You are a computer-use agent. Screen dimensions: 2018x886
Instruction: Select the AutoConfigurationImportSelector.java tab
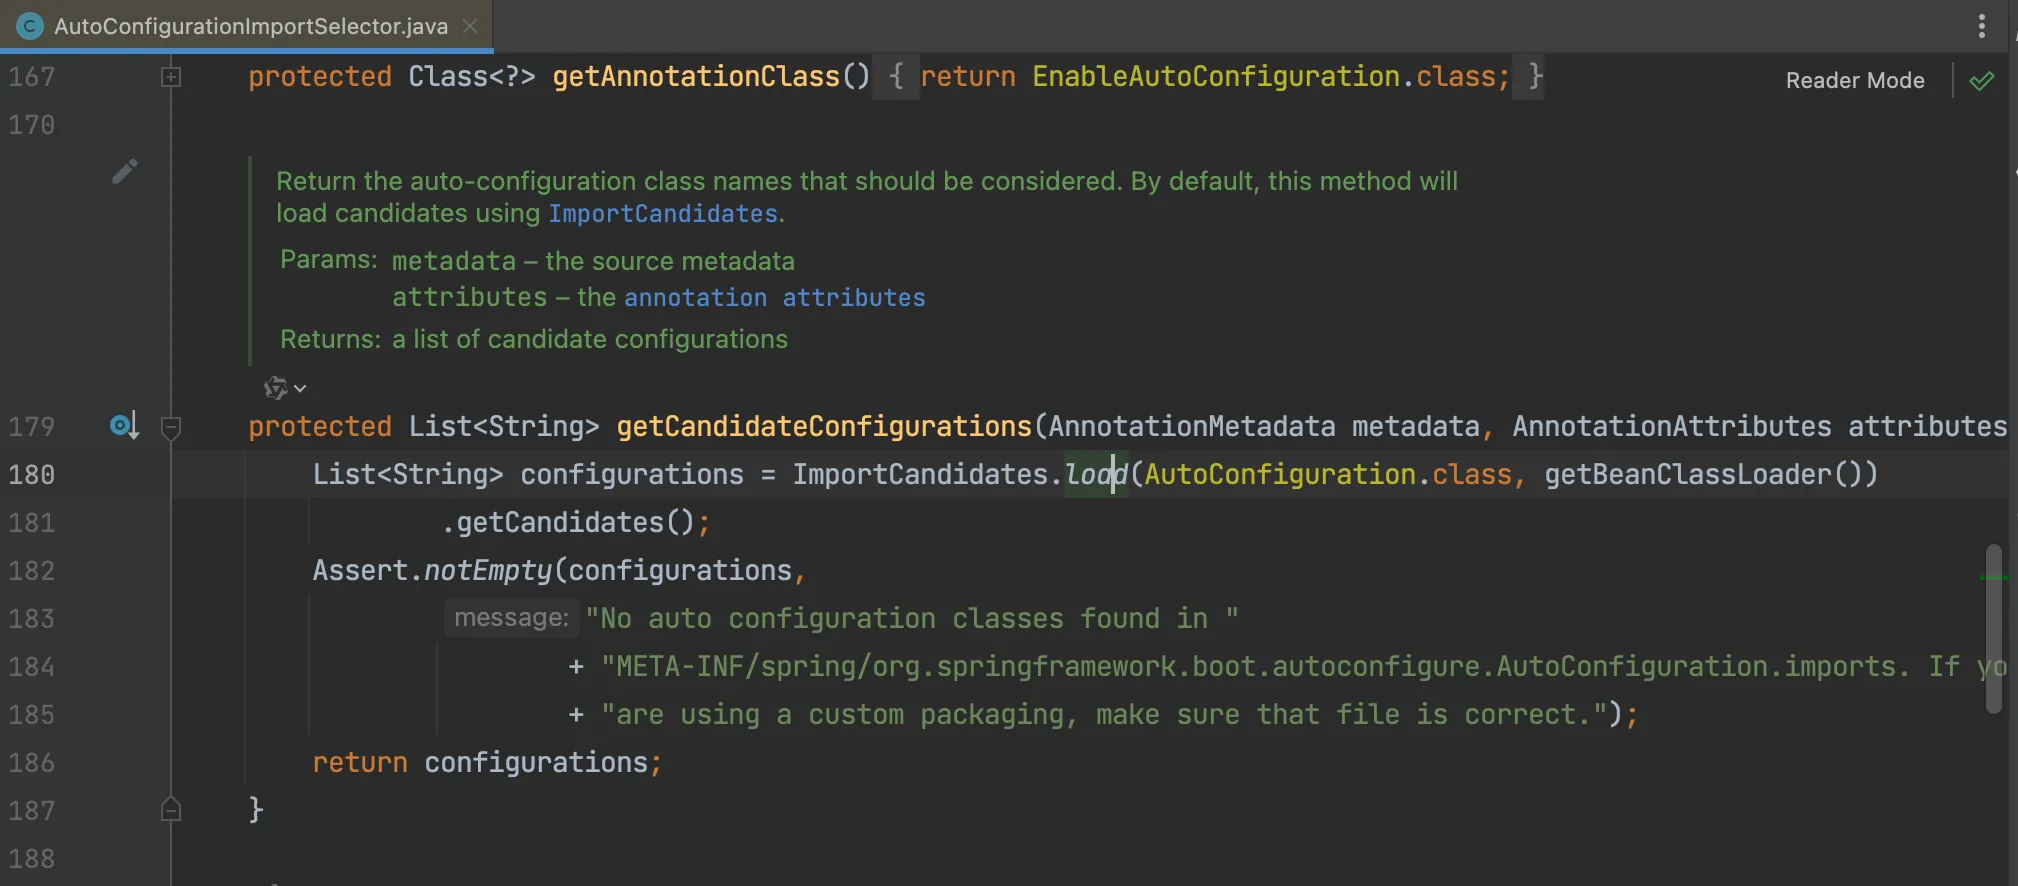(250, 27)
